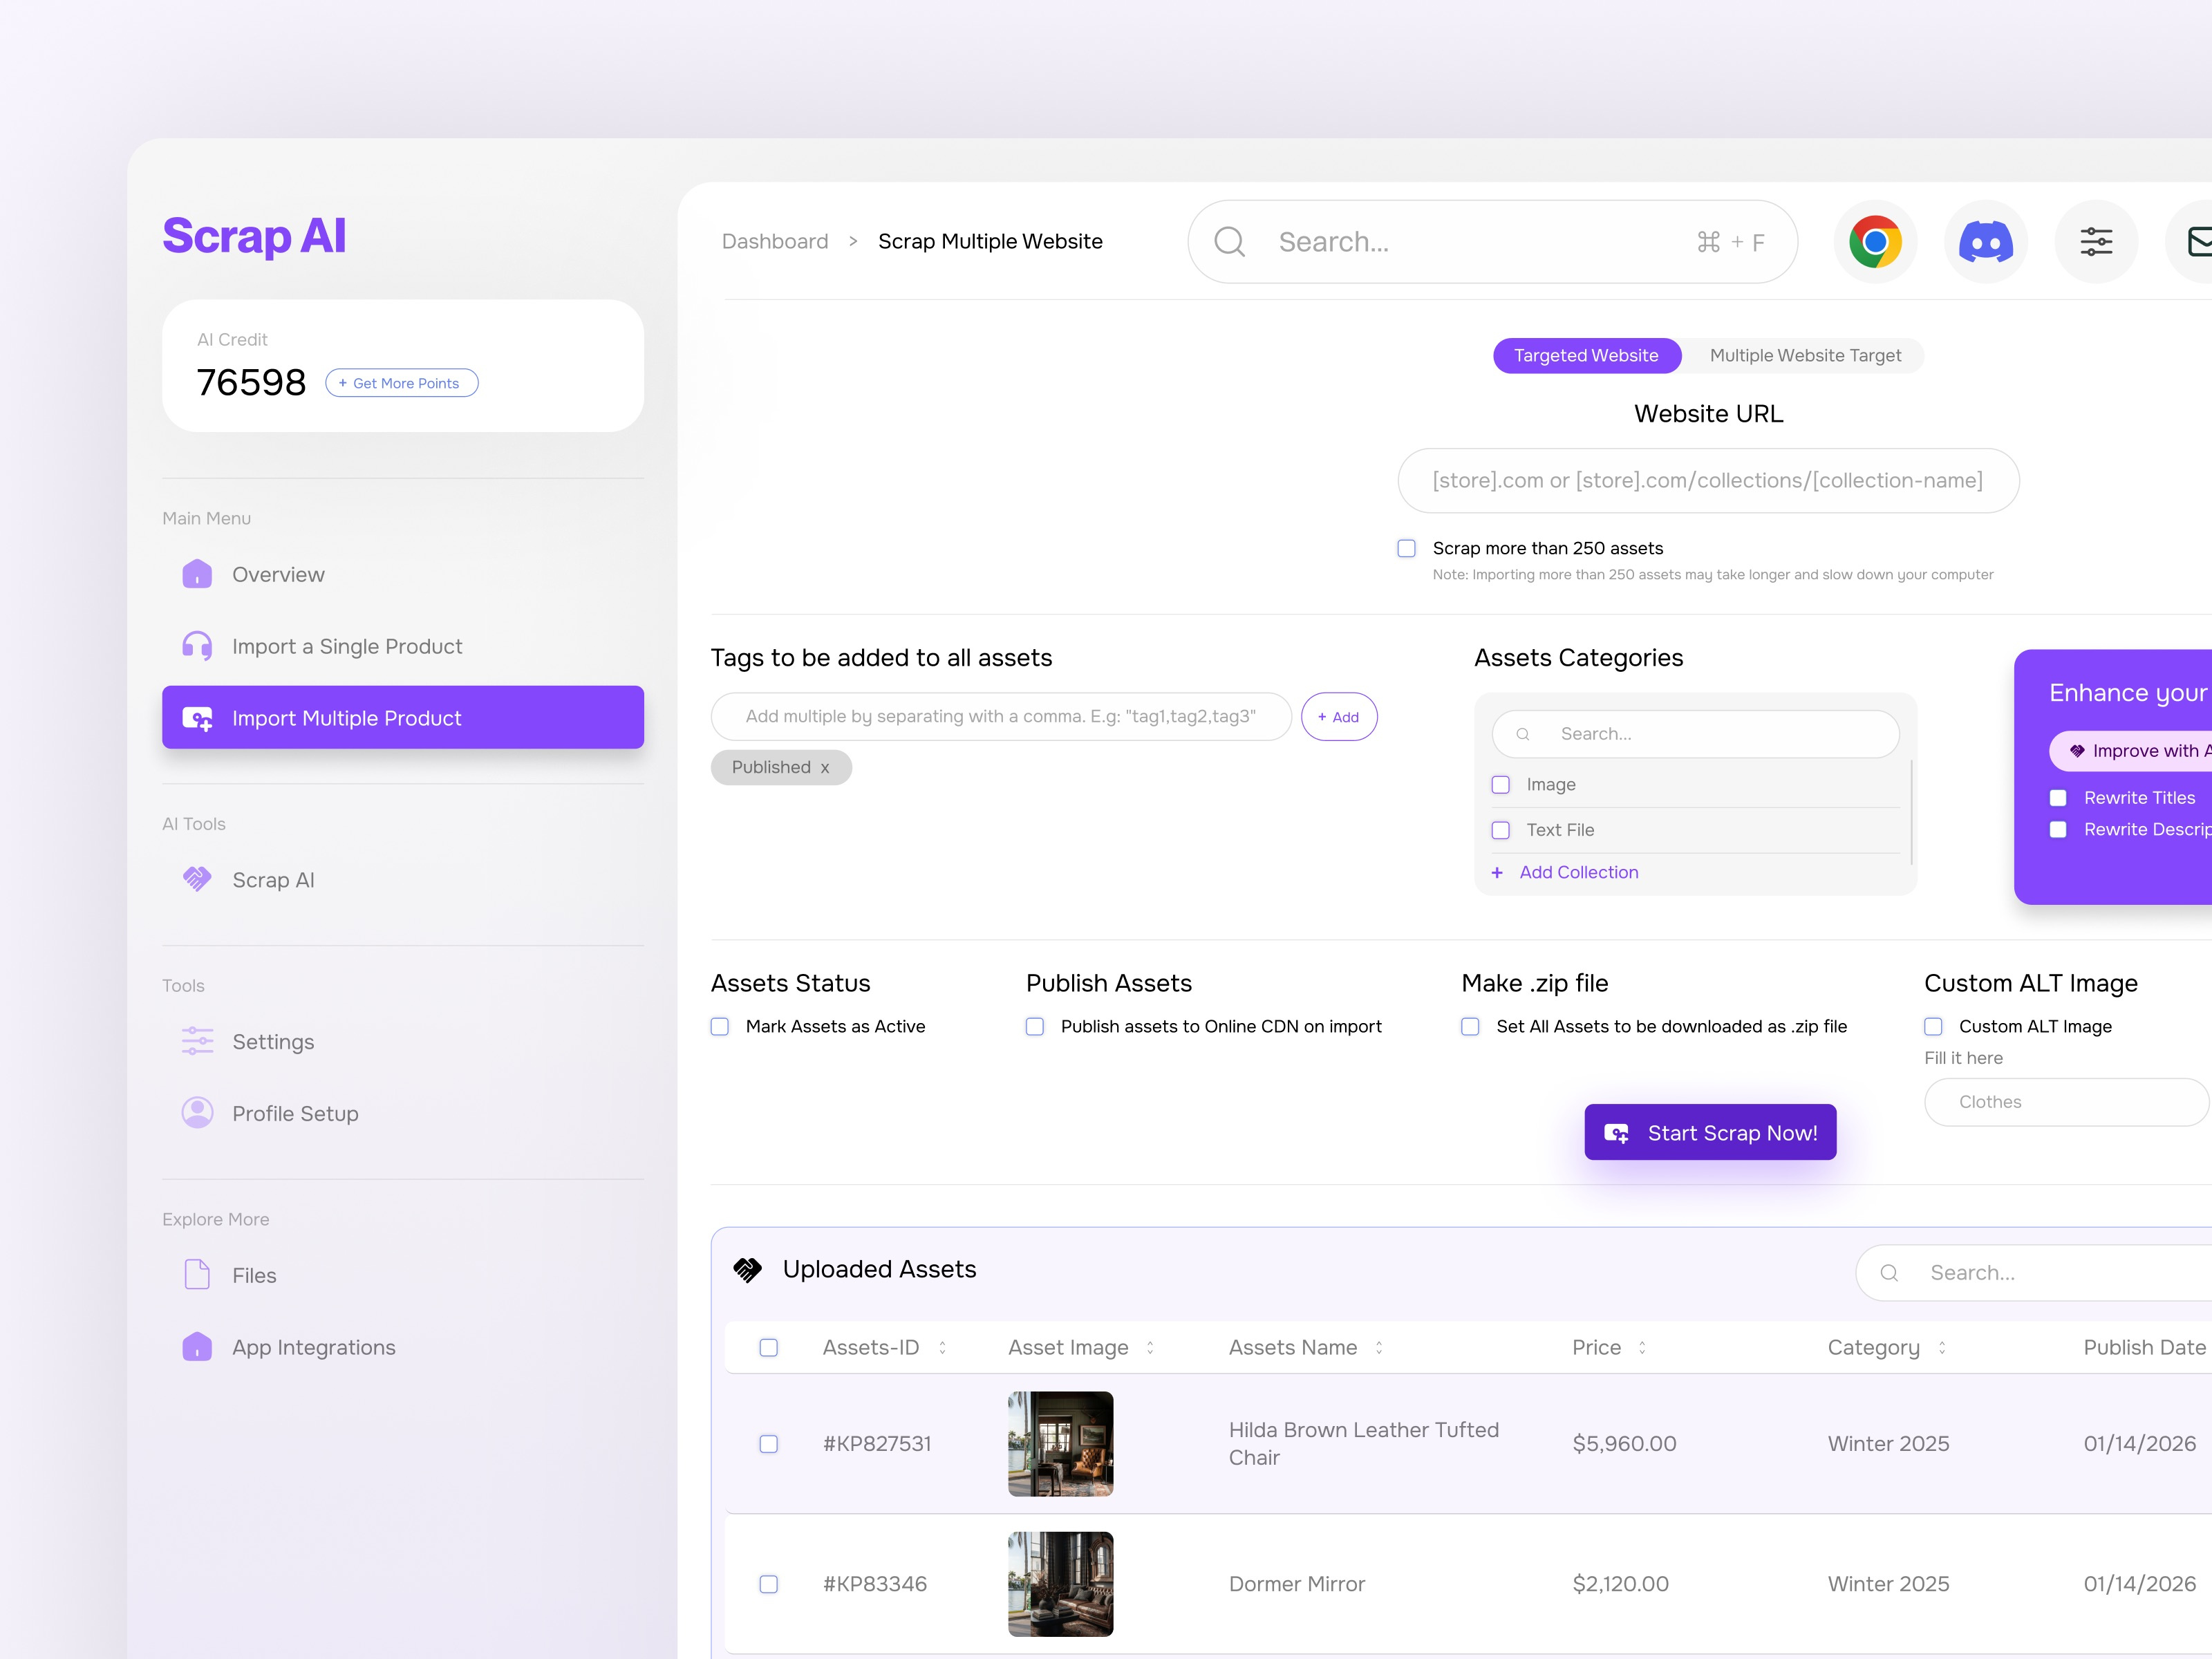The height and width of the screenshot is (1659, 2212).
Task: Click the Settings sliders sidebar icon
Action: (x=197, y=1041)
